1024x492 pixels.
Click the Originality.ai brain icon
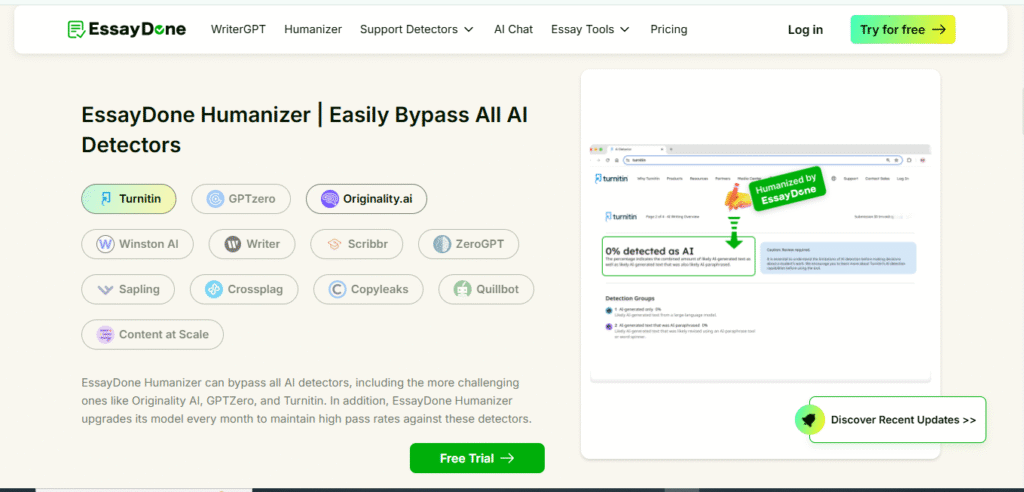pyautogui.click(x=330, y=199)
